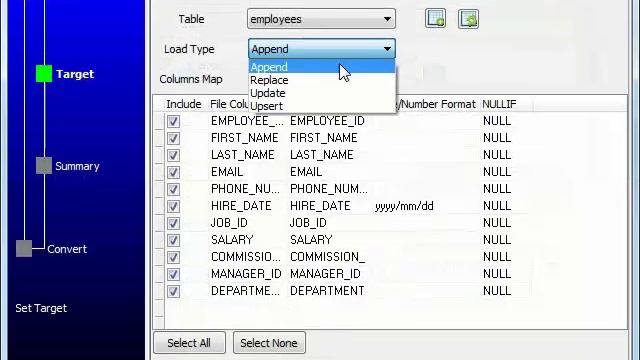The width and height of the screenshot is (640, 360).
Task: Select the HIRE_DATE table column cell
Action: coord(320,206)
